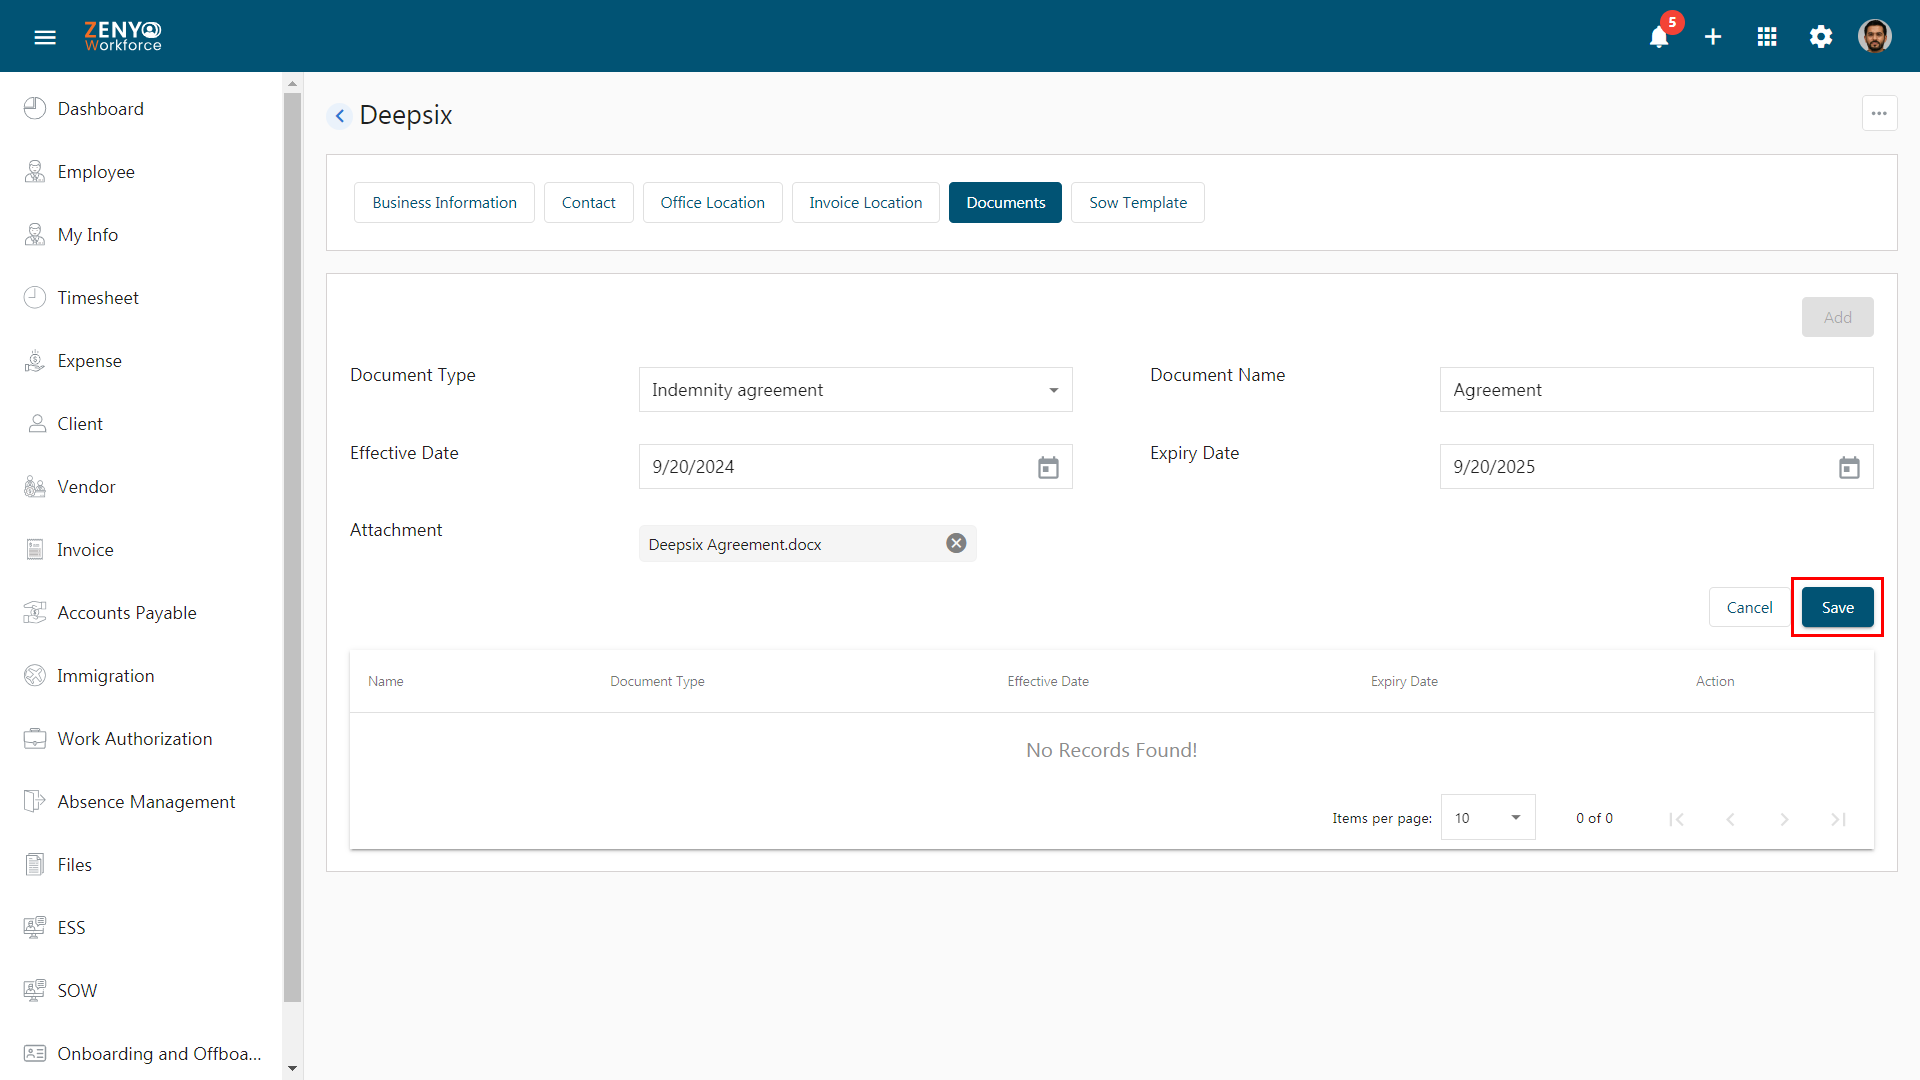Click the back chevron to return
The image size is (1920, 1080).
tap(339, 115)
